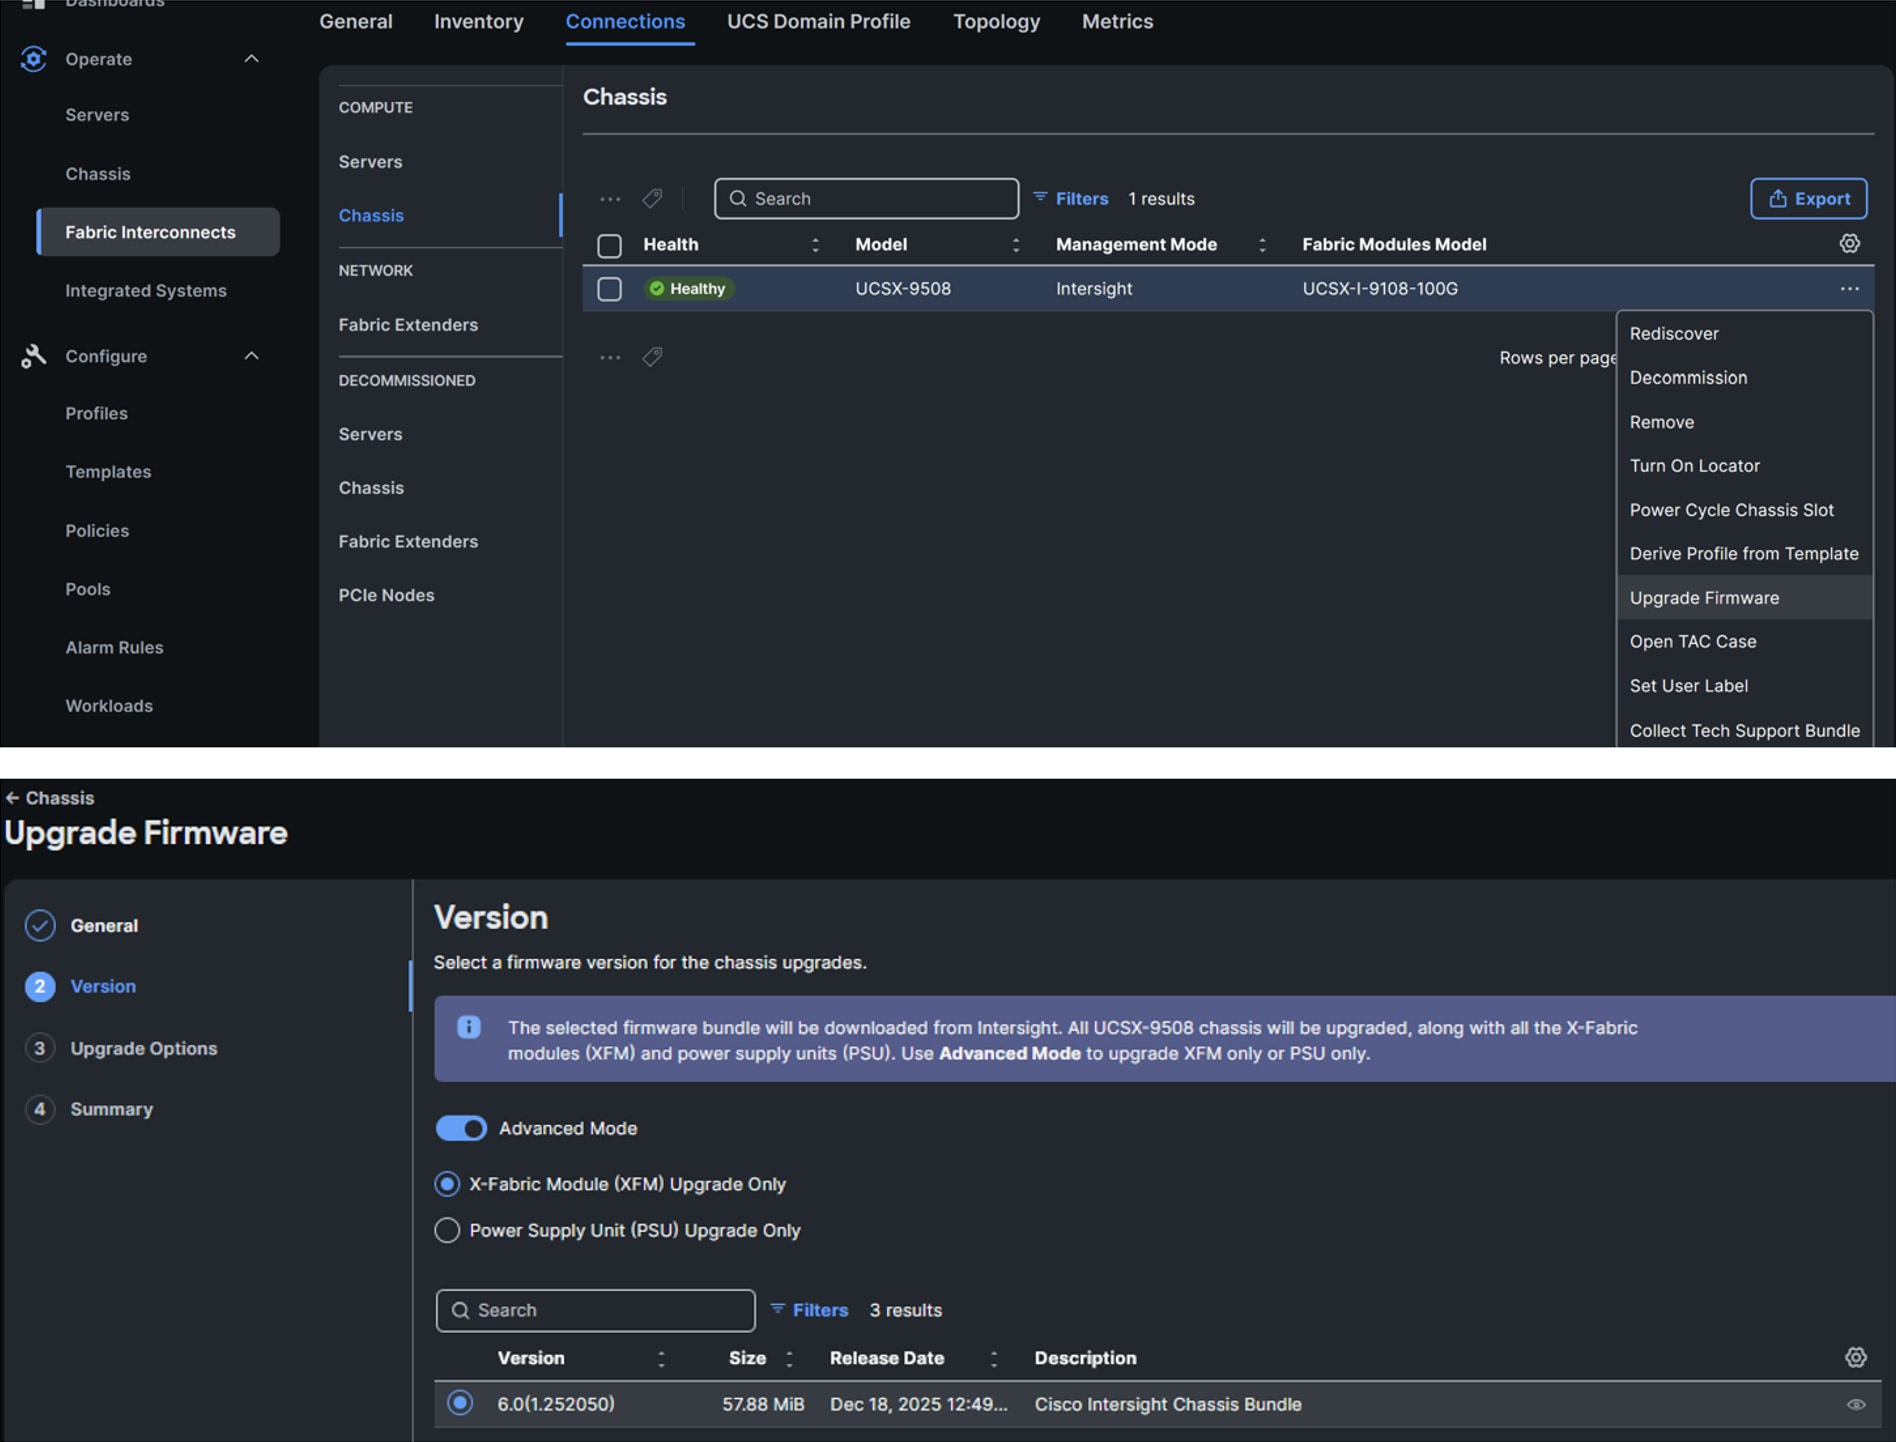The image size is (1896, 1442).
Task: Click the step 2 Version circle icon
Action: click(x=40, y=986)
